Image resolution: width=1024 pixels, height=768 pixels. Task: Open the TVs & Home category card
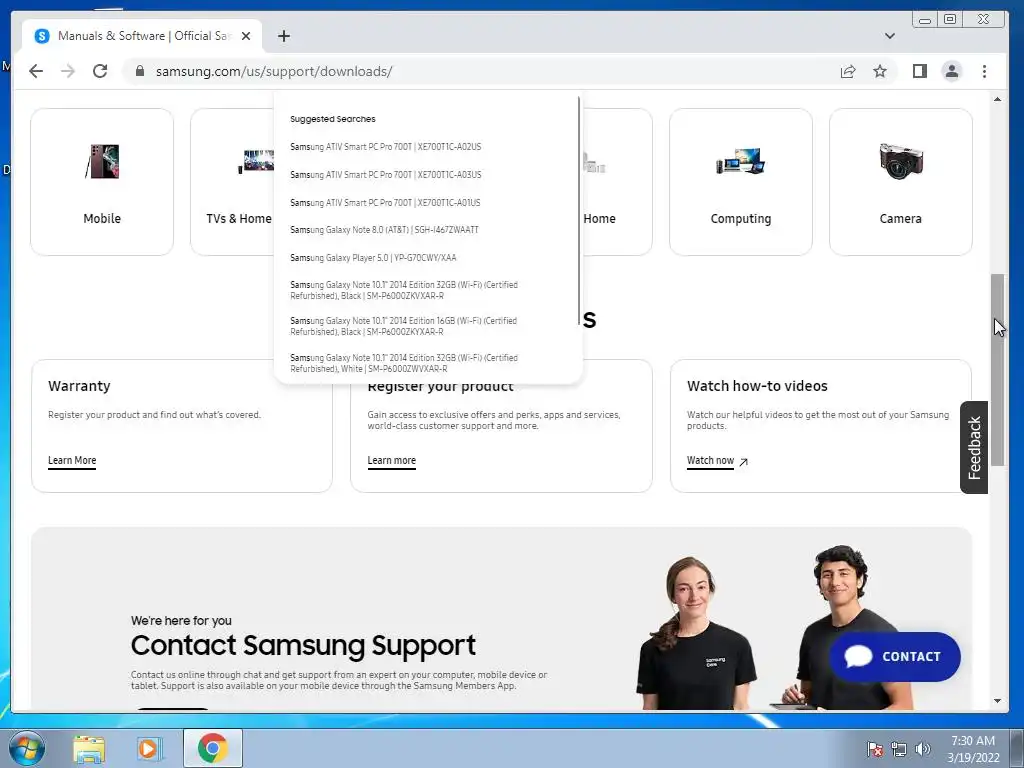tap(232, 182)
